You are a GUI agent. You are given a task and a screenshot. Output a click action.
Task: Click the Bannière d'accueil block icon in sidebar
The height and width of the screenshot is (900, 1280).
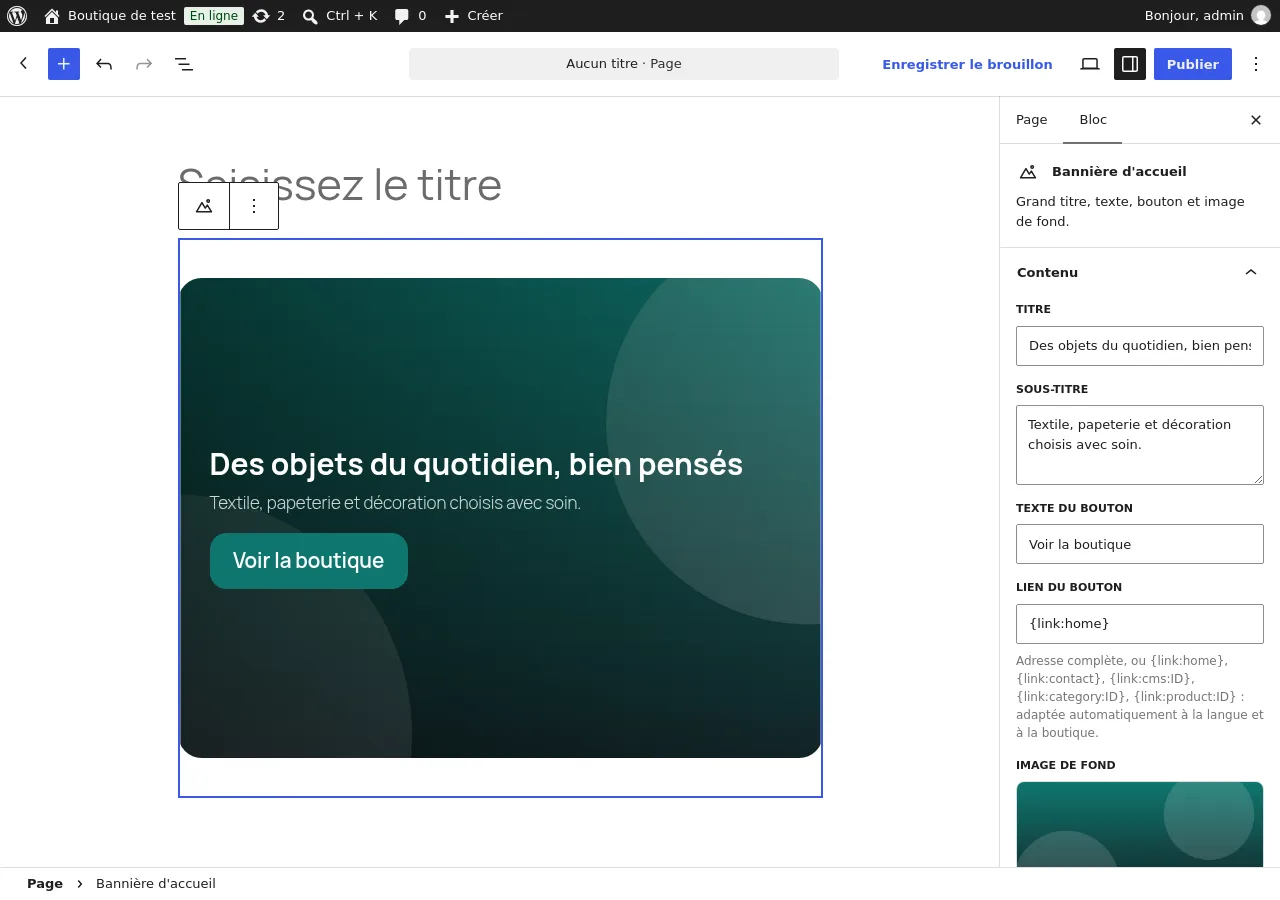1028,172
